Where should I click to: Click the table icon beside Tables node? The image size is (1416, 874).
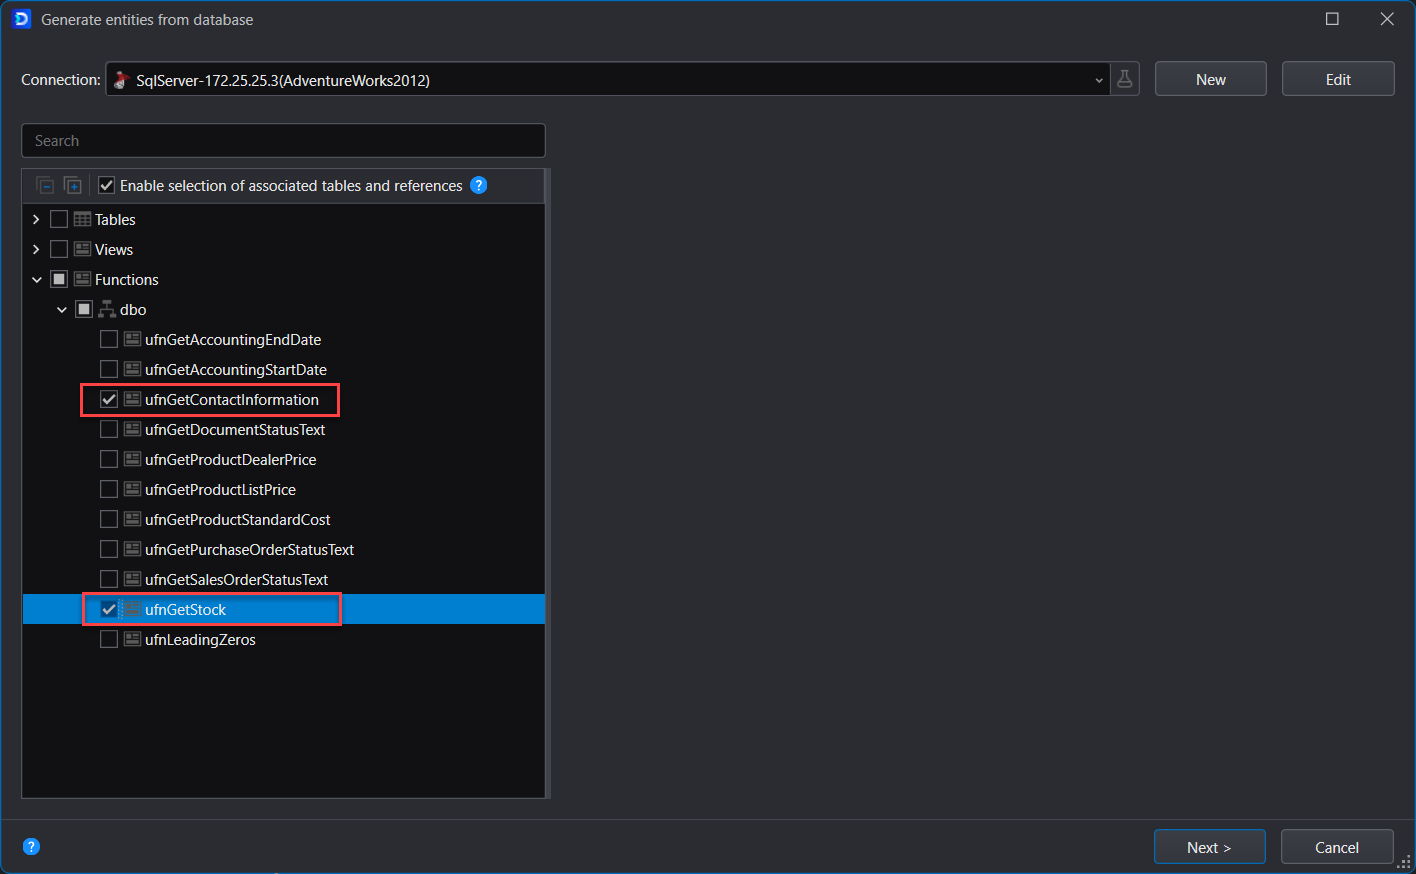point(82,219)
